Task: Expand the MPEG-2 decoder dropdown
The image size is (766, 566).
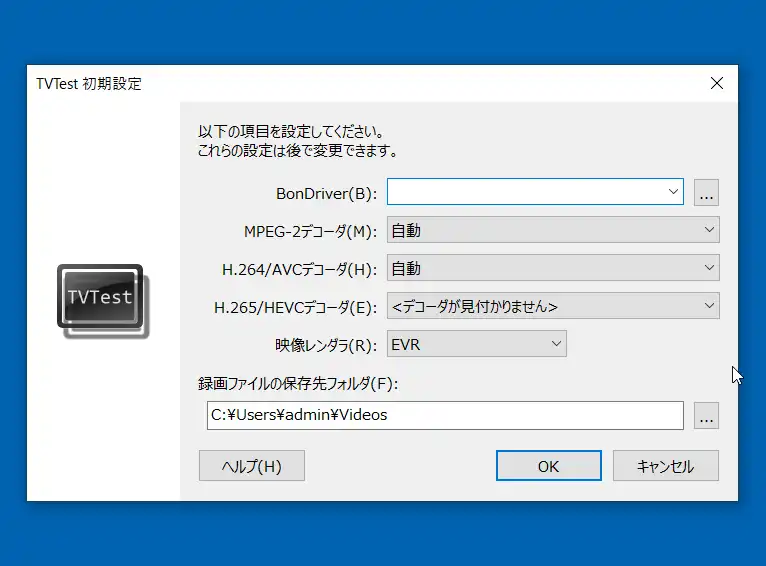Action: tap(553, 230)
